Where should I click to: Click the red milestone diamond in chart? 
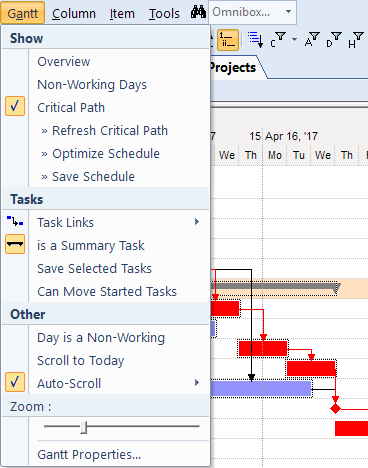click(x=335, y=408)
